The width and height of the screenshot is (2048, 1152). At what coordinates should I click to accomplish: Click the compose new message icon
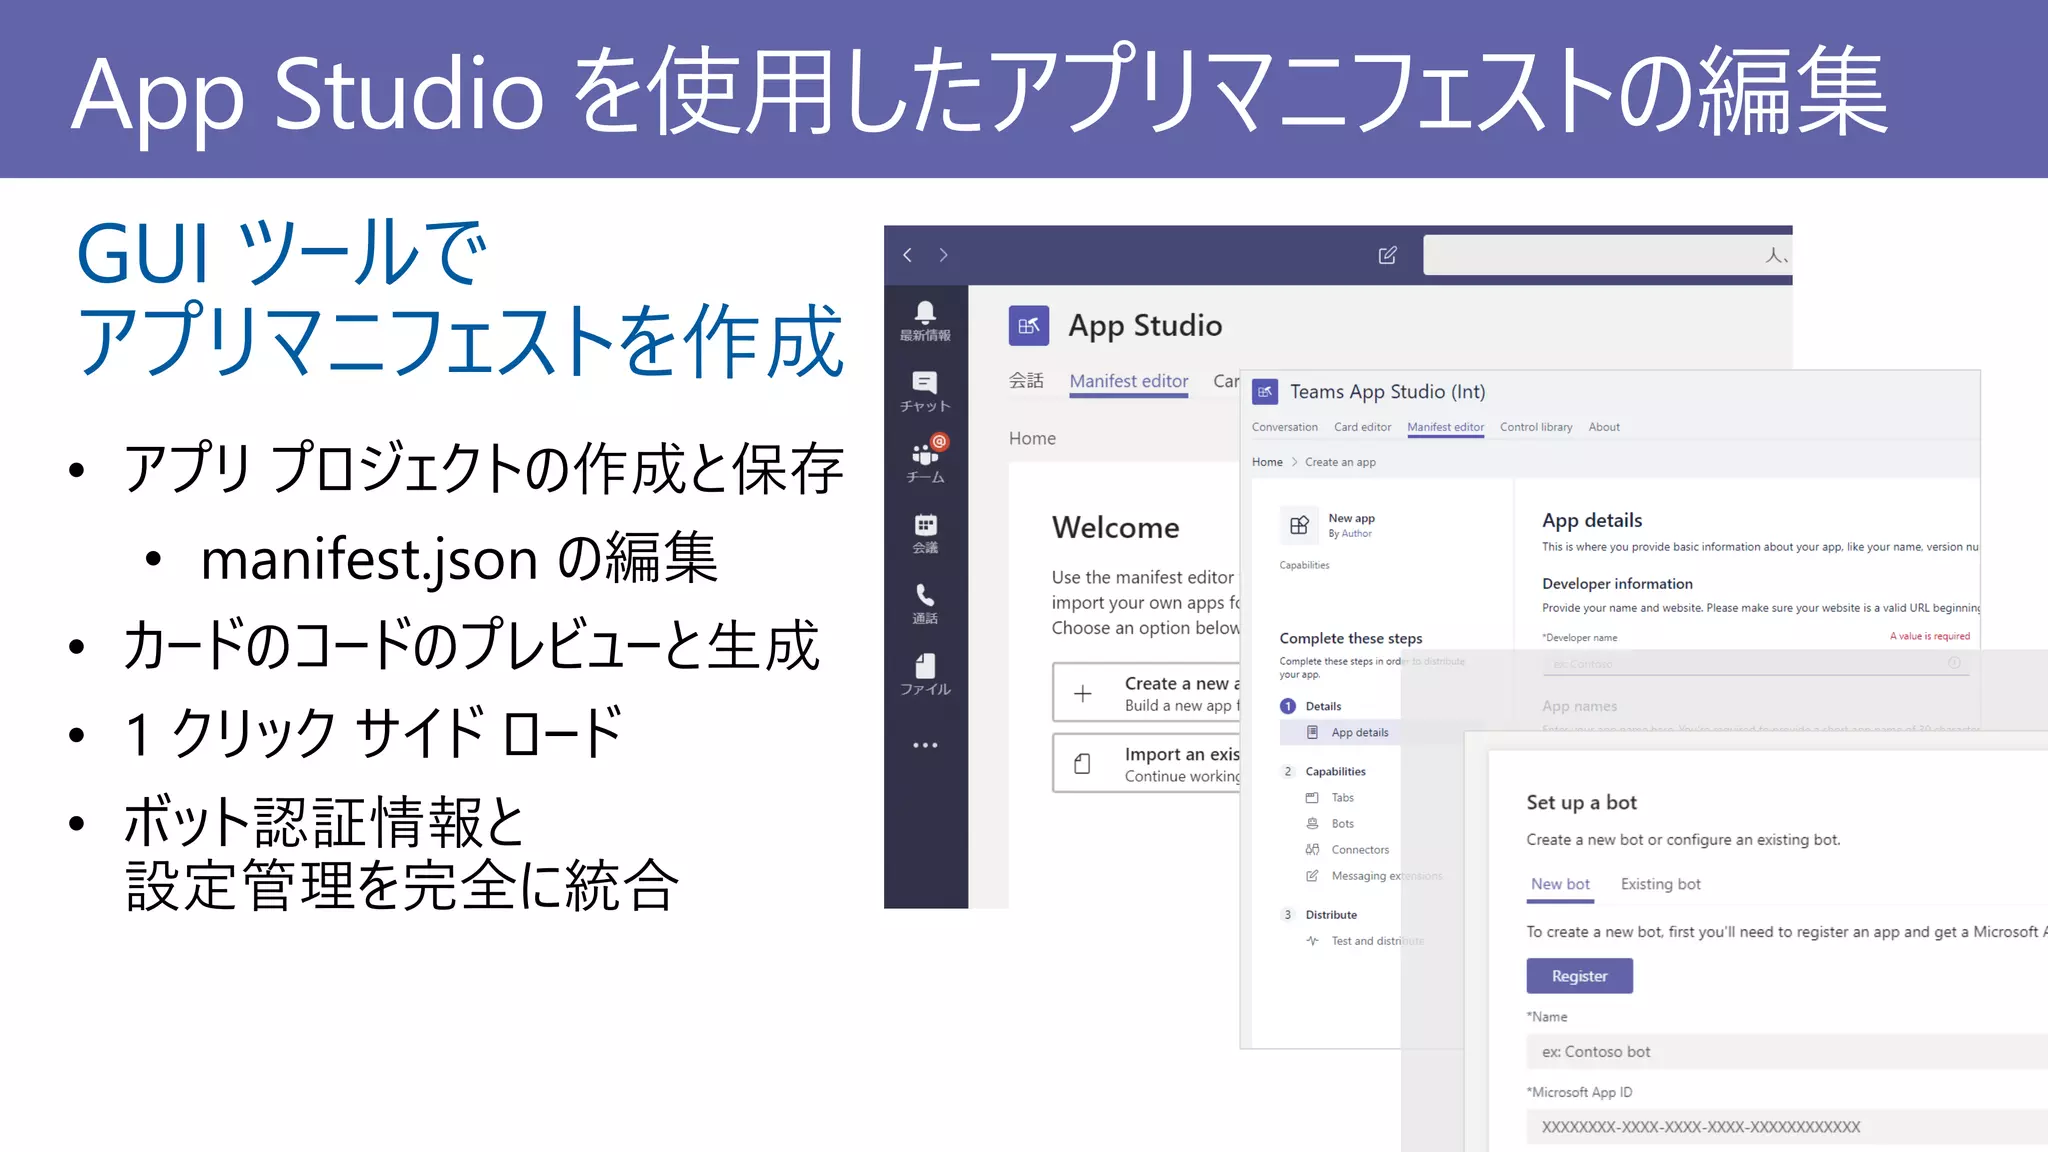(x=1387, y=255)
